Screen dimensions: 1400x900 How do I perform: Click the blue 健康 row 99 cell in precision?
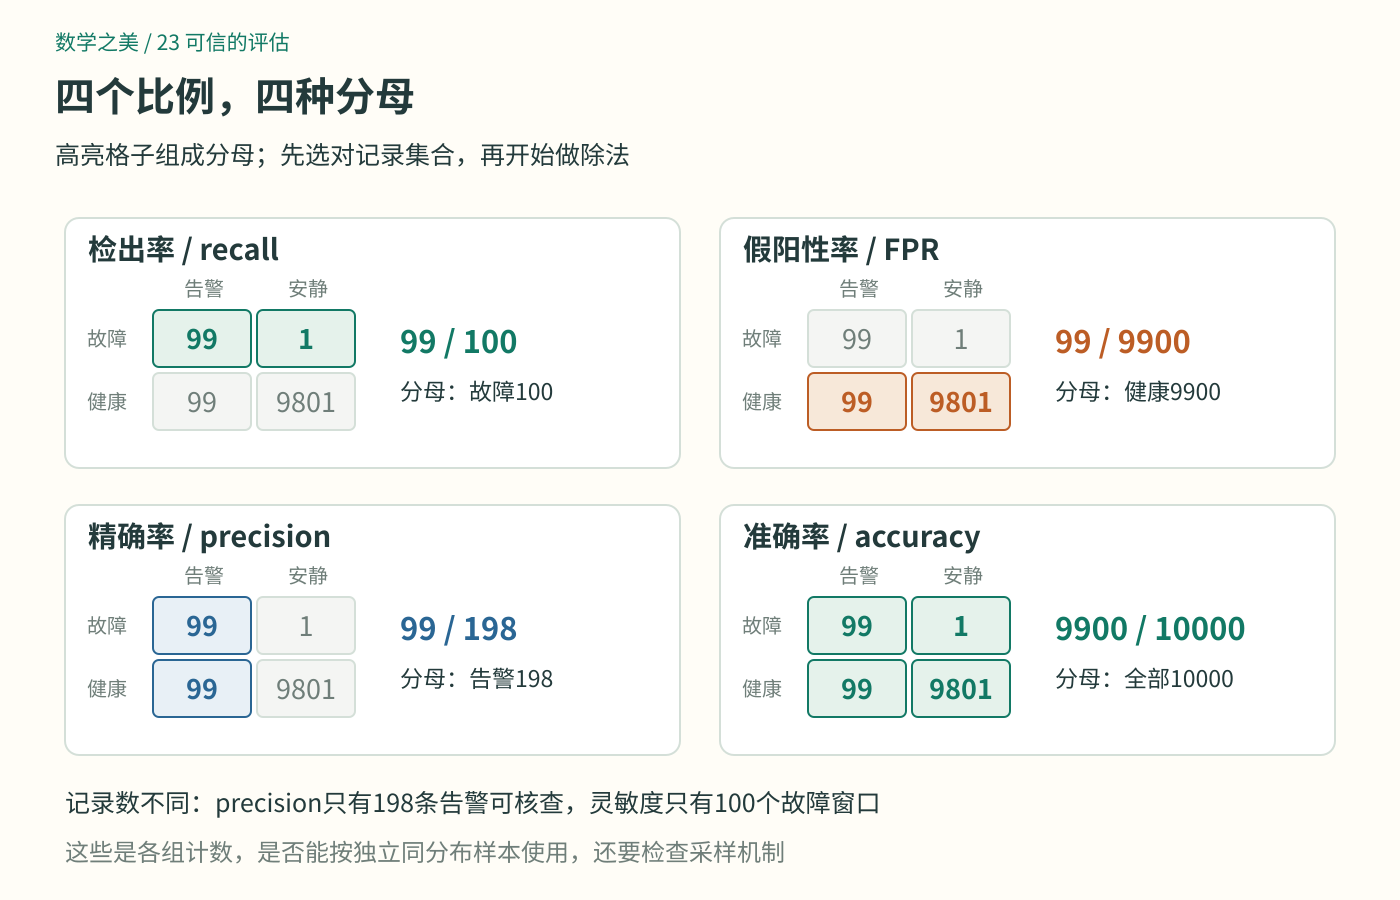[202, 689]
